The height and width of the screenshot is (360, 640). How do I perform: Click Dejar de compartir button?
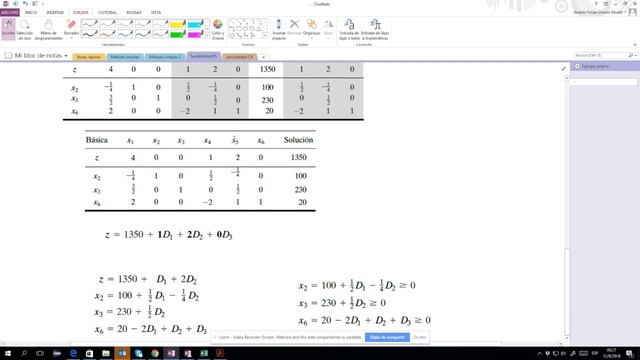click(387, 337)
